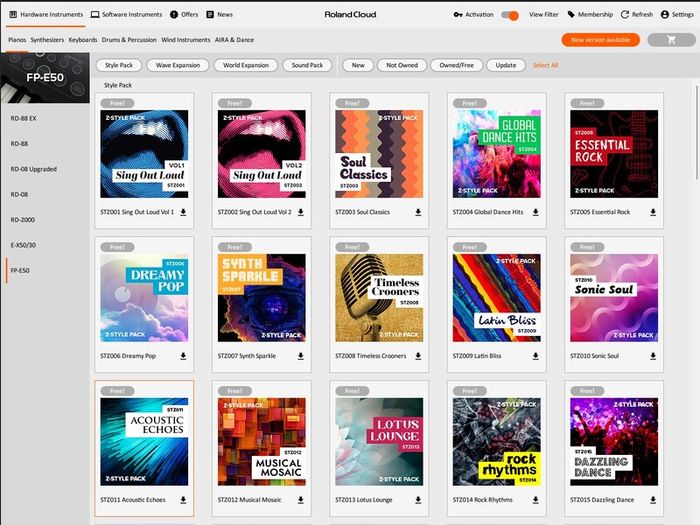The width and height of the screenshot is (700, 525).
Task: Select the AIRA & Dance category
Action: tap(234, 40)
